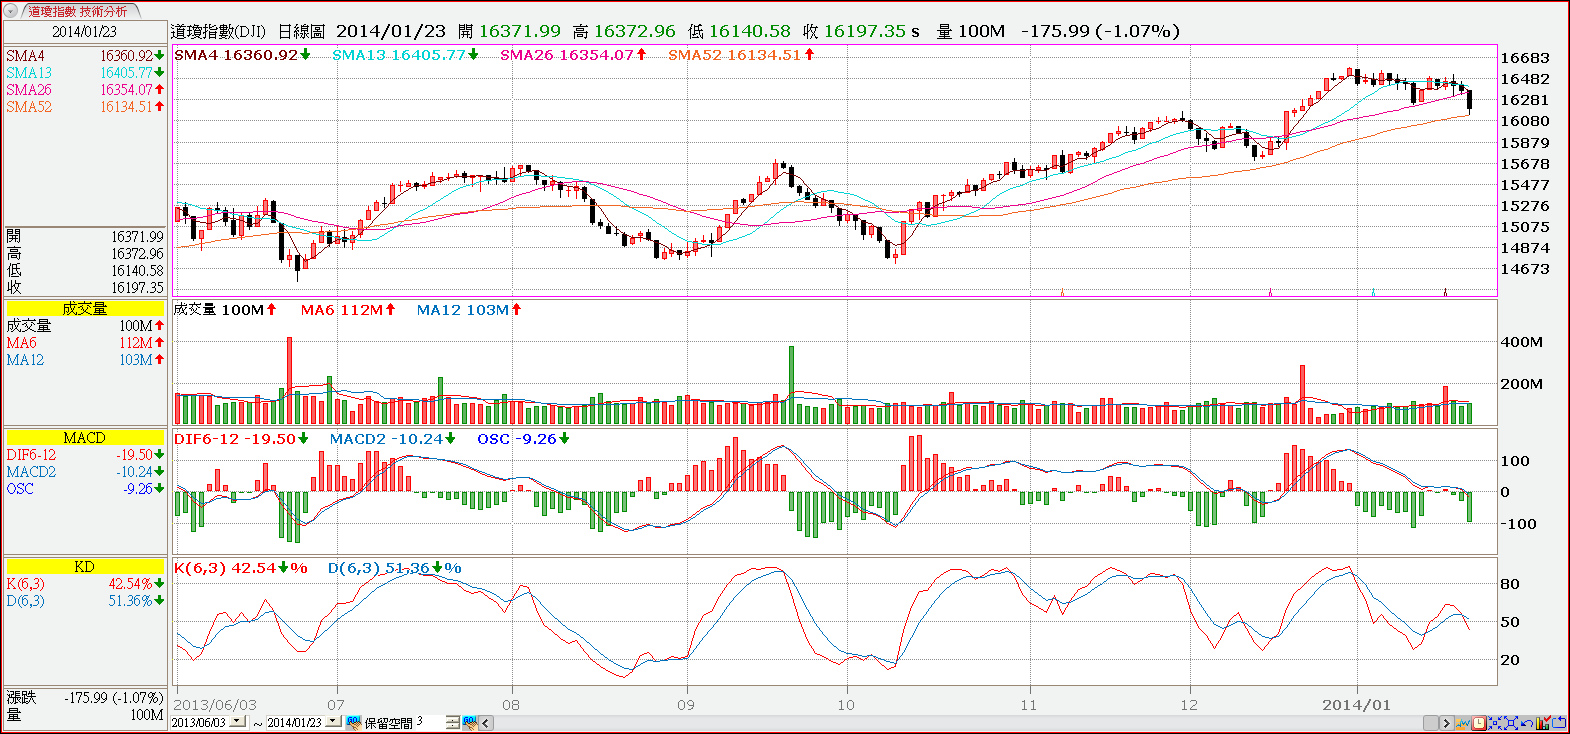Adjust the 保留空間 spinner control
1570x734 pixels.
[452, 722]
